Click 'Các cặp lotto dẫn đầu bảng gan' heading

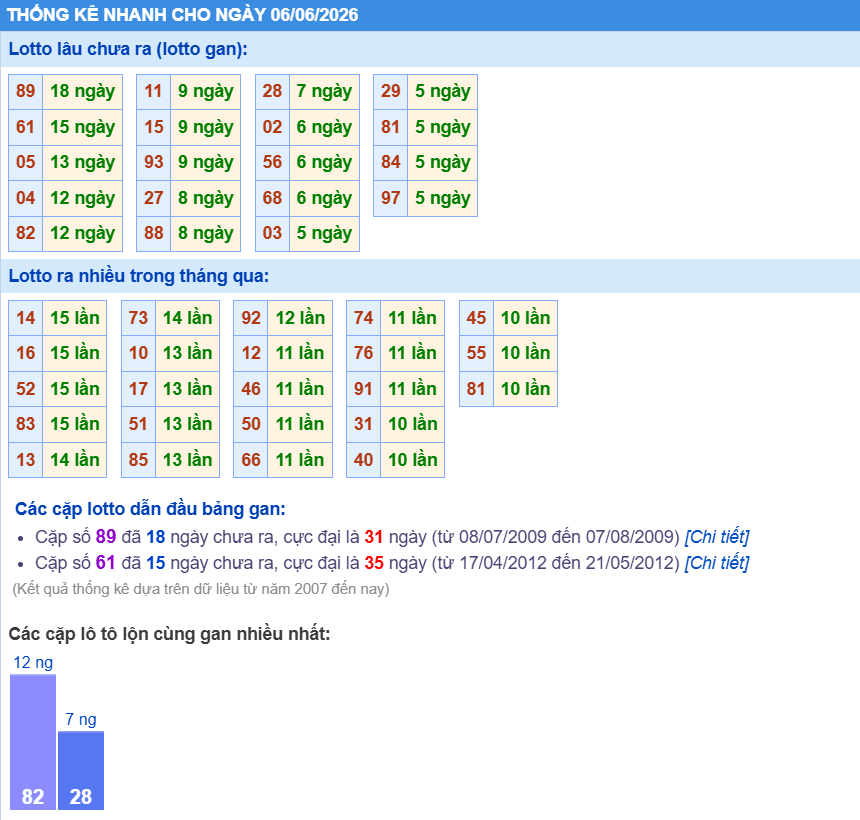[x=150, y=509]
